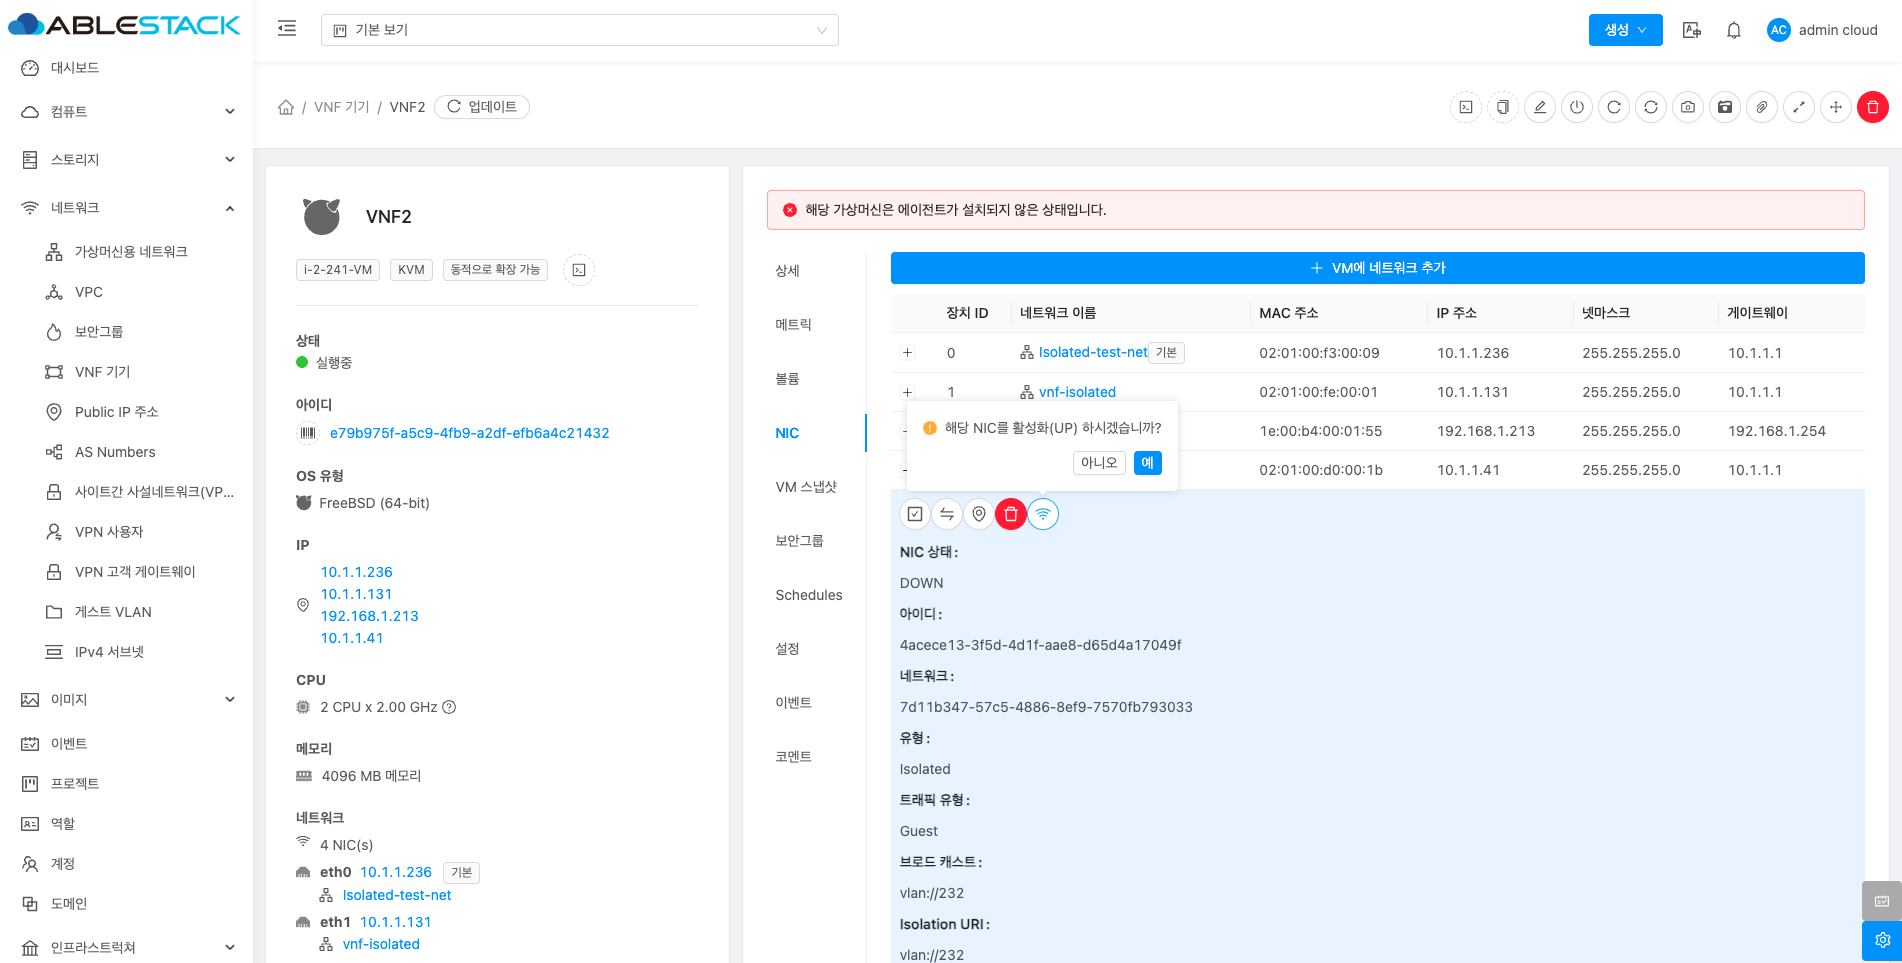This screenshot has width=1902, height=963.
Task: Click the four-arrow migrate VM icon
Action: coord(1835,107)
